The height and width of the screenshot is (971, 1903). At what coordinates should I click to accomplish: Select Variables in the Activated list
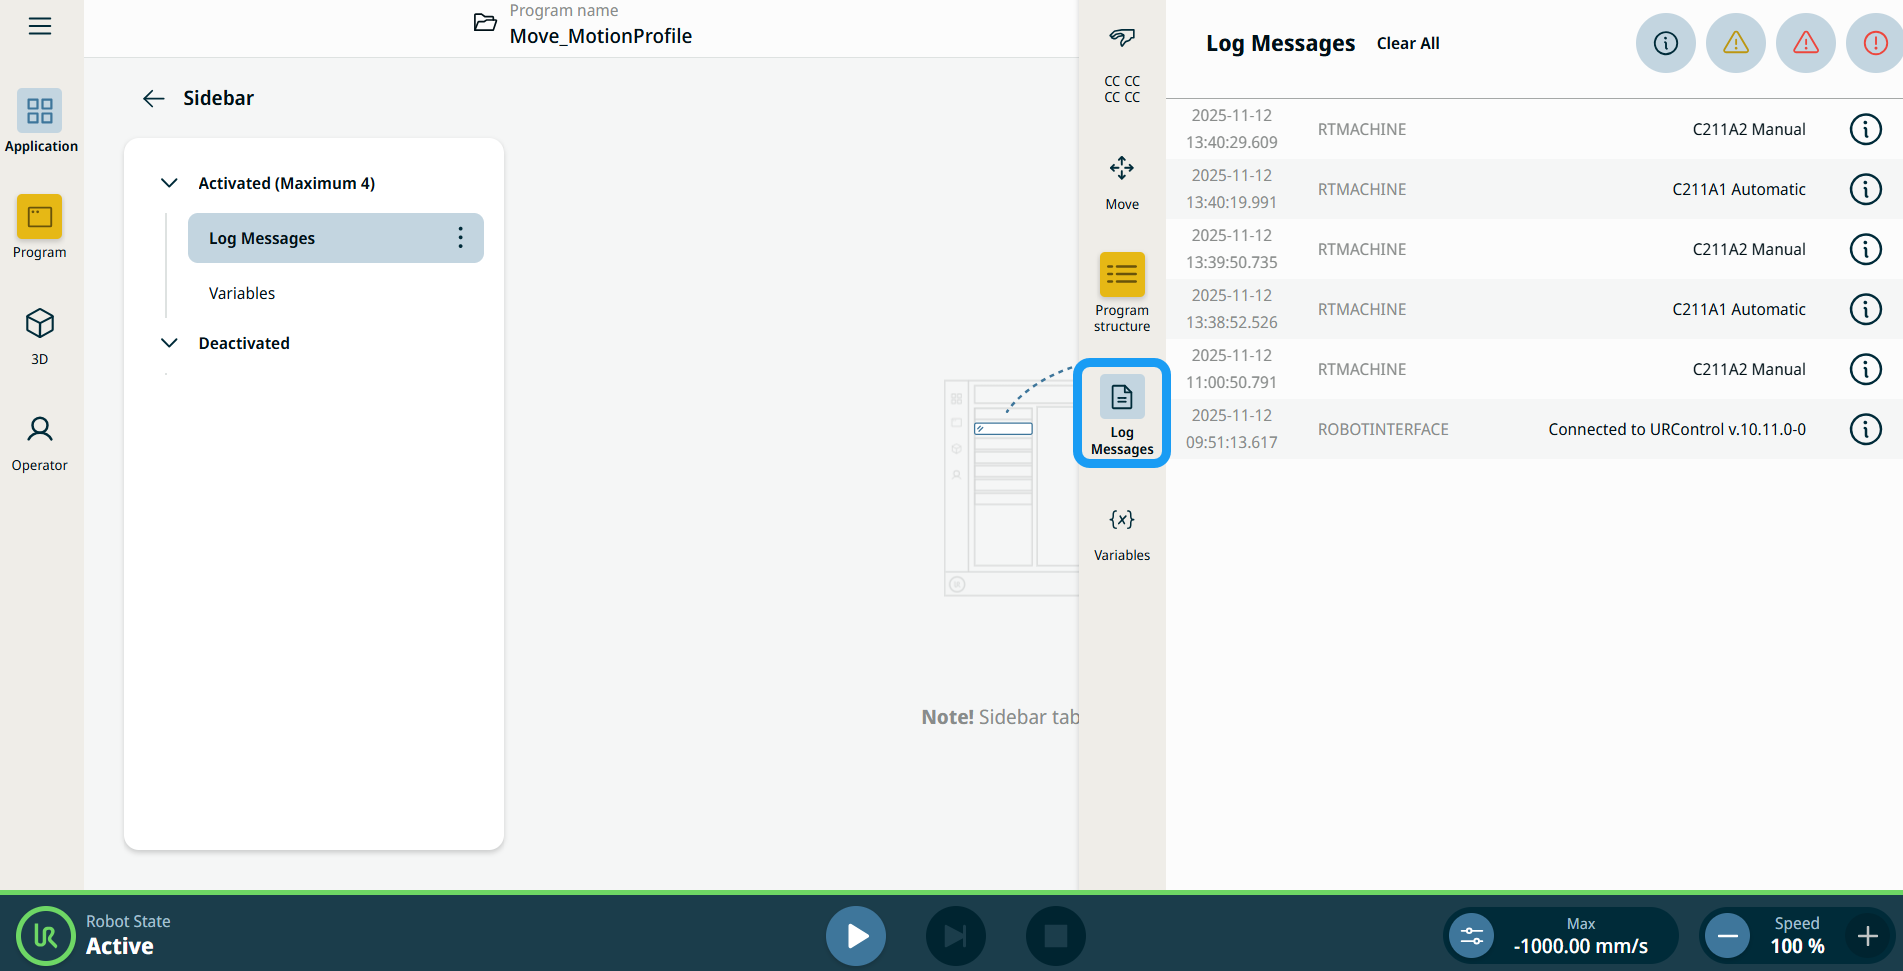[x=242, y=293]
